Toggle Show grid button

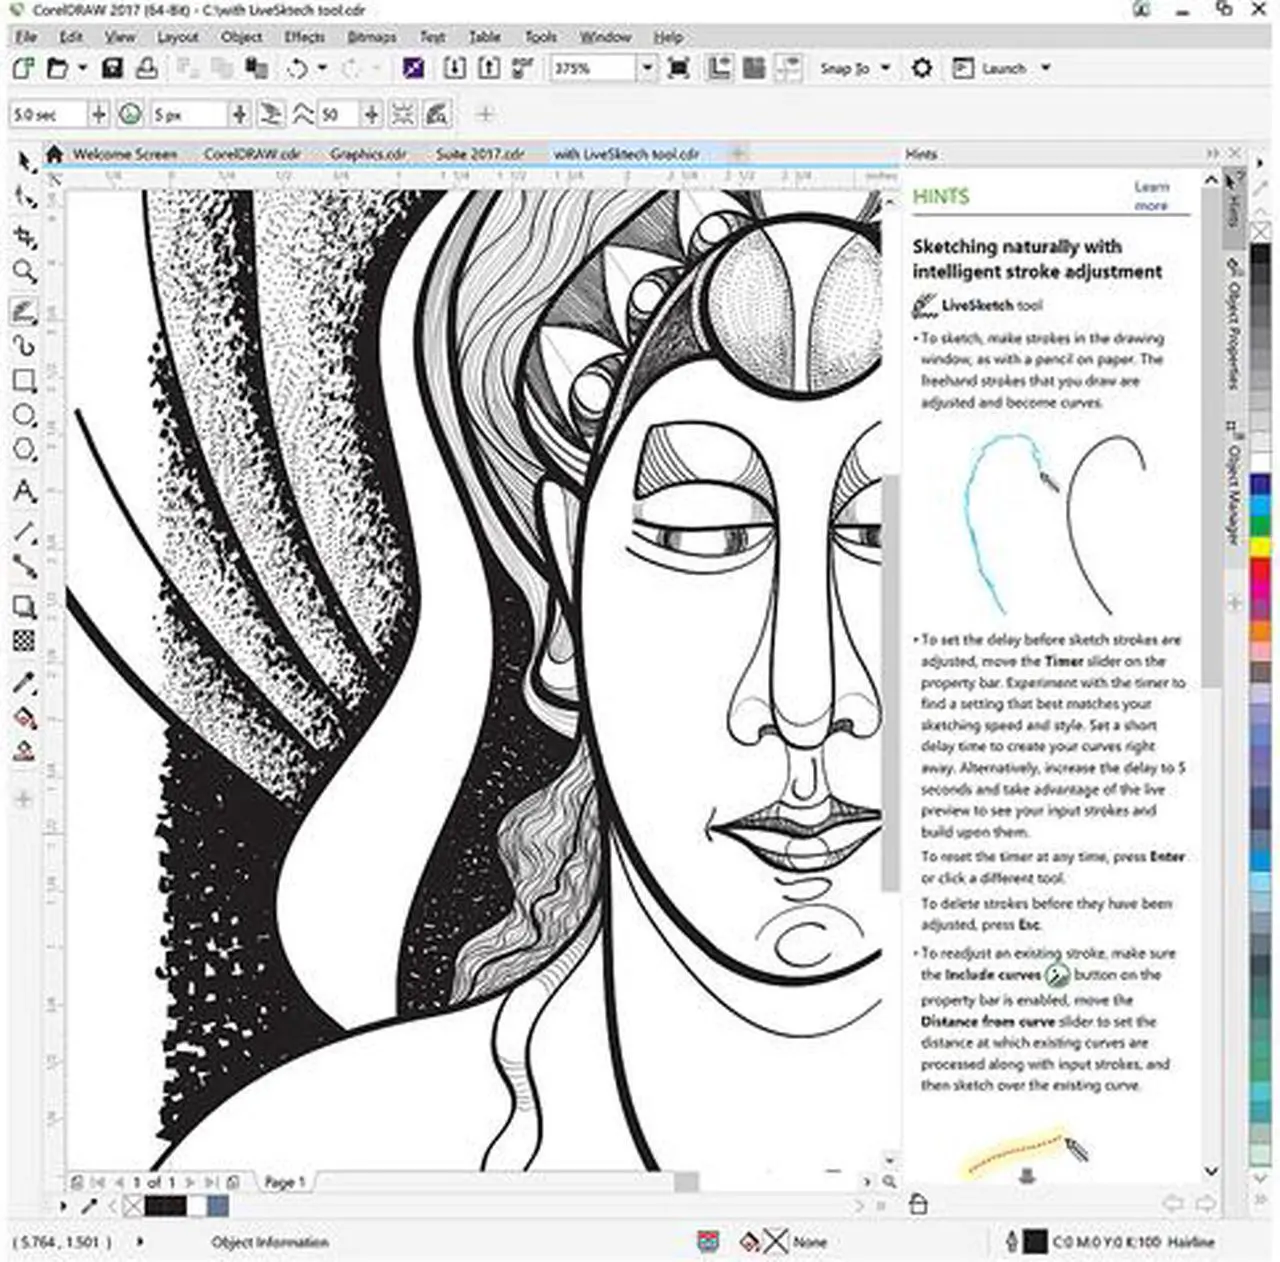point(754,68)
